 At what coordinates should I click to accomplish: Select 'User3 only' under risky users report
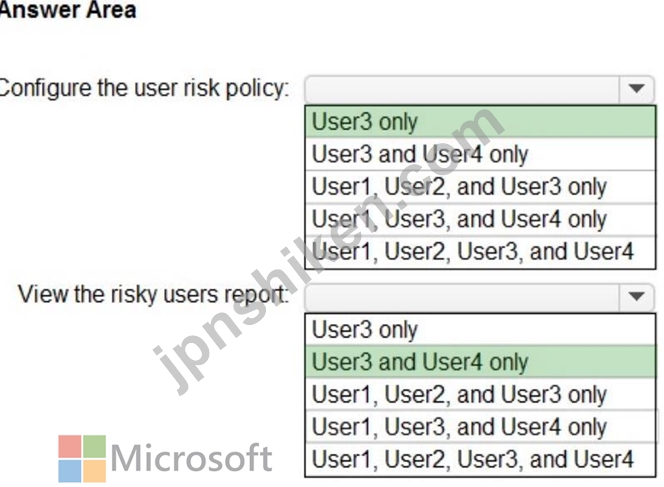coord(480,329)
